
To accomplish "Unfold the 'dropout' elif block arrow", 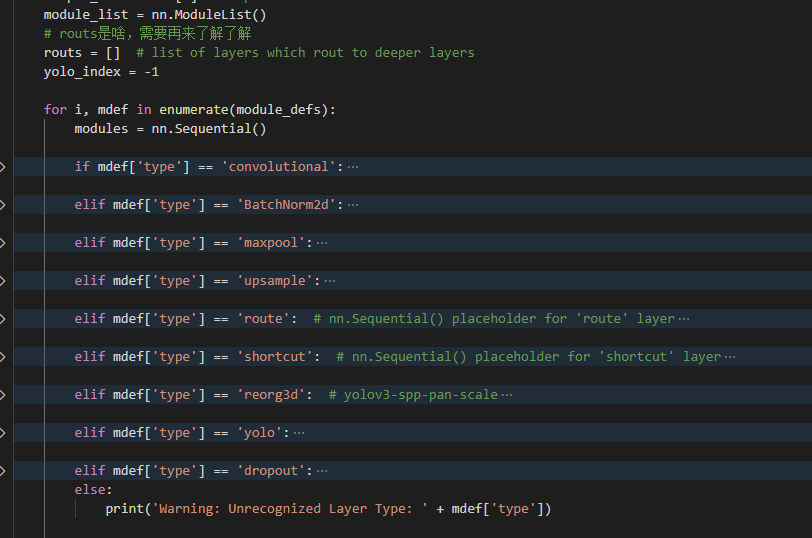I will (3, 471).
